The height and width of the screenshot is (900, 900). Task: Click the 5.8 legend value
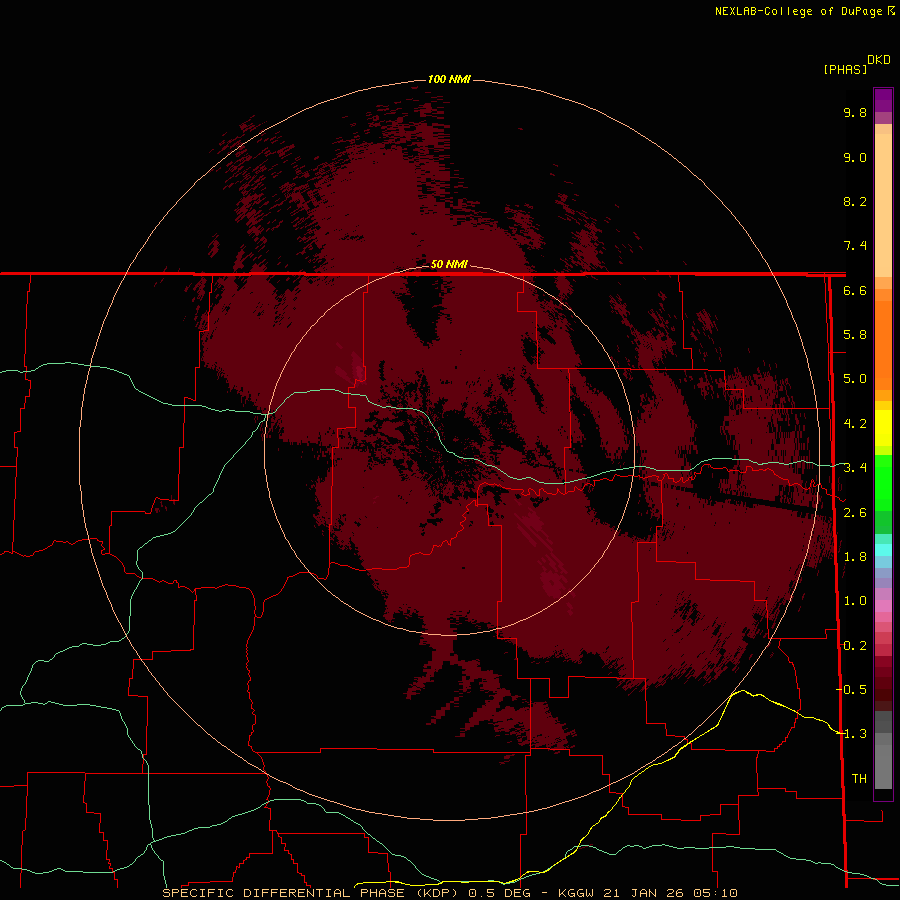(x=855, y=335)
